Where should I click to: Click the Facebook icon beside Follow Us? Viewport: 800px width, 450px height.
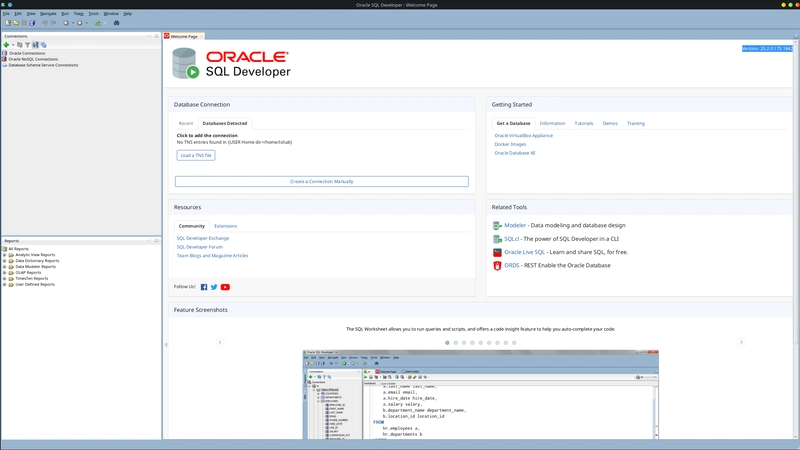click(x=204, y=287)
